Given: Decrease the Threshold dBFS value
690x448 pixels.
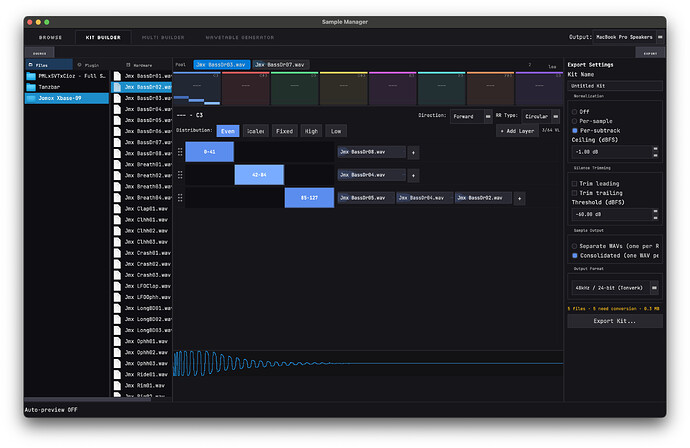Looking at the screenshot, I should 655,217.
